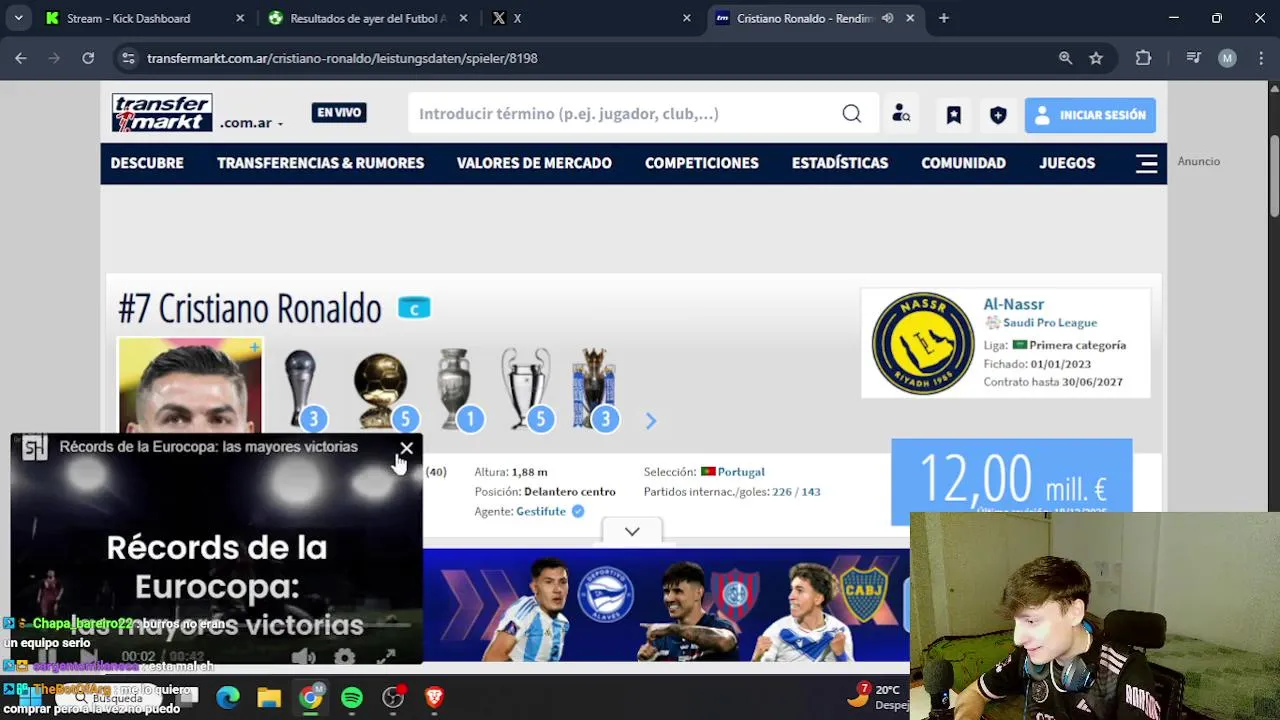Click the blue captain badge beside player name
Image resolution: width=1280 pixels, height=720 pixels.
[414, 308]
